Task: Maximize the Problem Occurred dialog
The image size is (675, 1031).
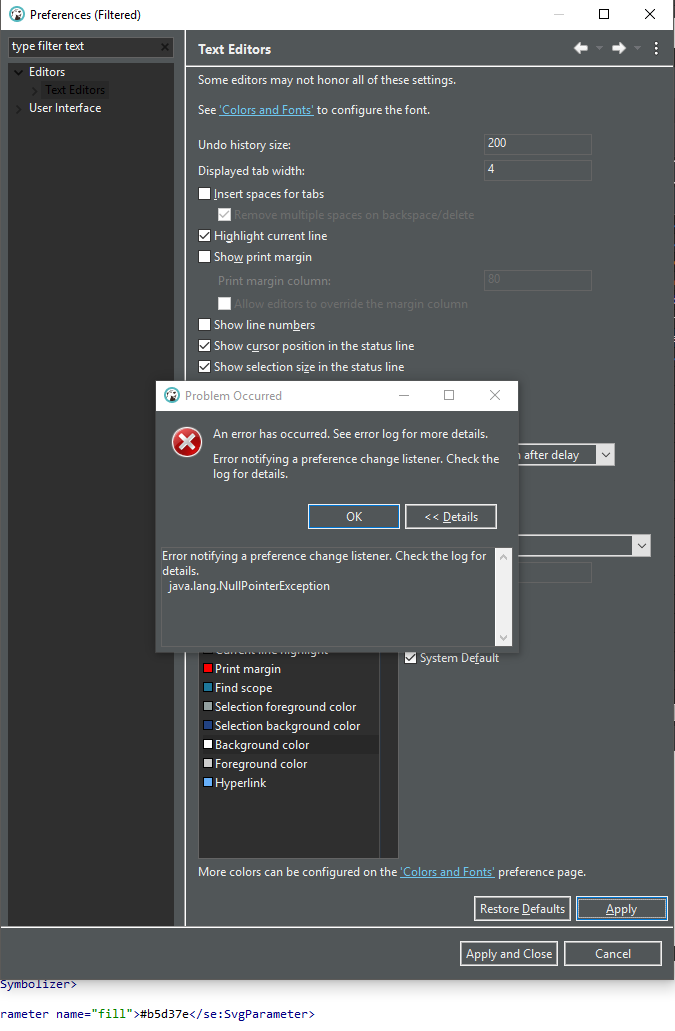Action: point(449,395)
